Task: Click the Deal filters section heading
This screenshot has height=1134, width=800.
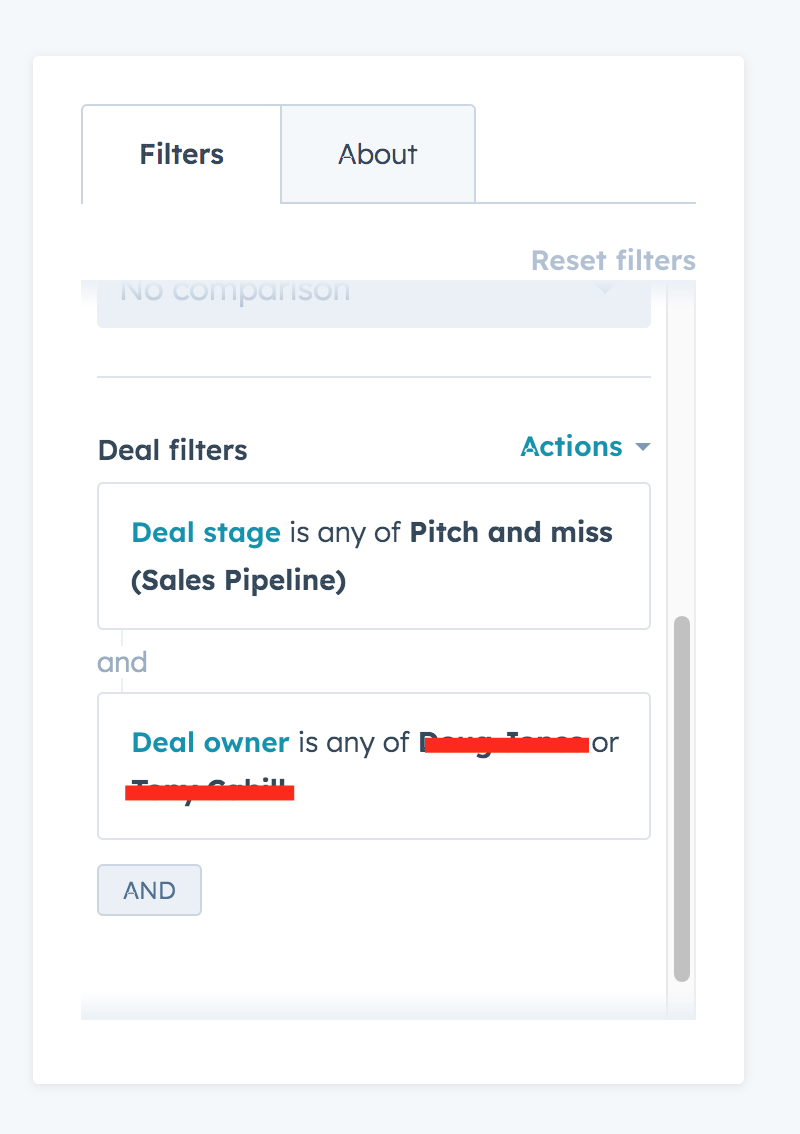Action: (171, 450)
